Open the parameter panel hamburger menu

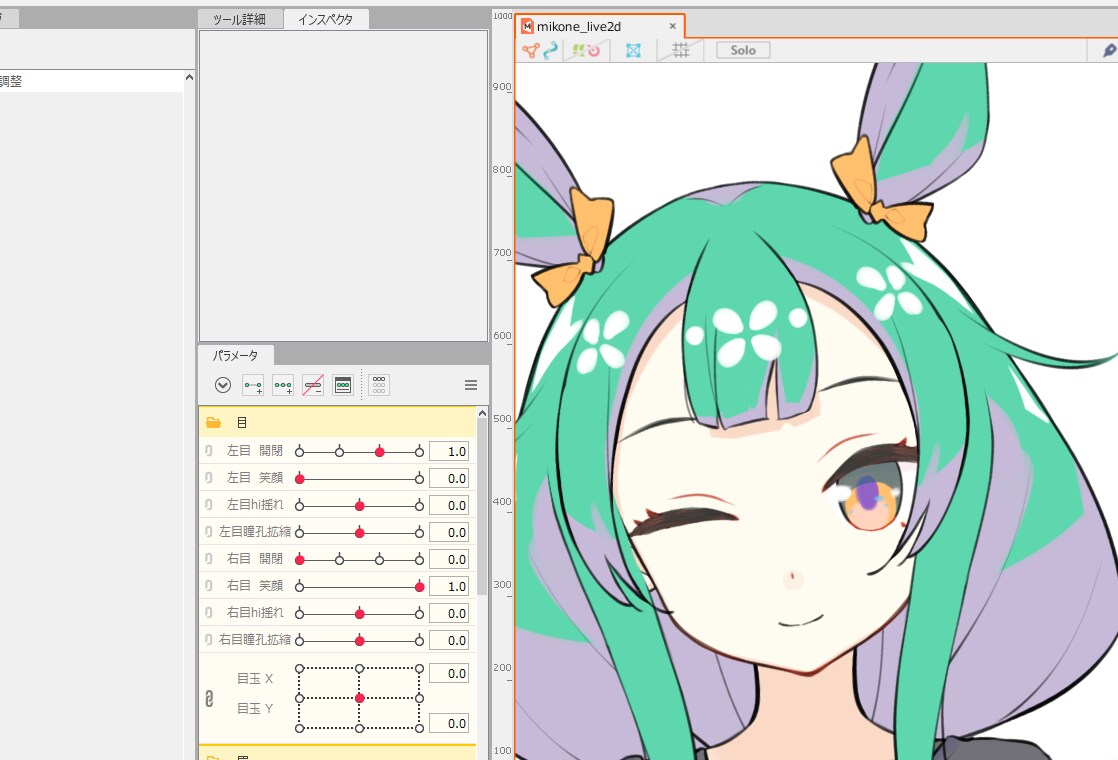[471, 385]
